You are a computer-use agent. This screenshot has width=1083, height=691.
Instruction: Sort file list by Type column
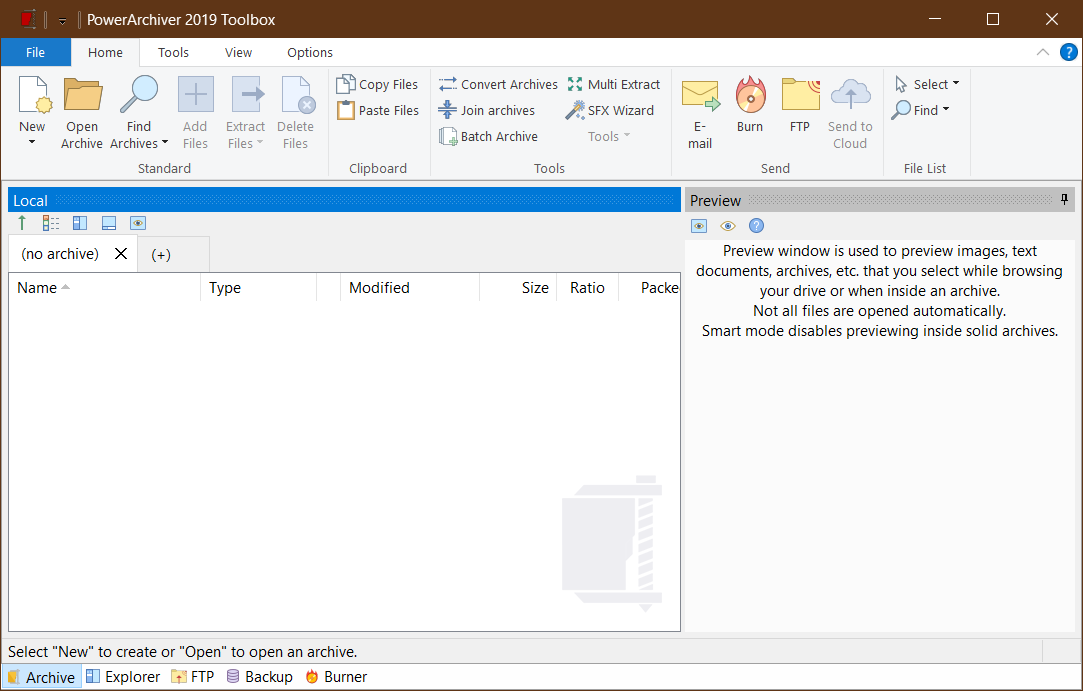pyautogui.click(x=259, y=287)
